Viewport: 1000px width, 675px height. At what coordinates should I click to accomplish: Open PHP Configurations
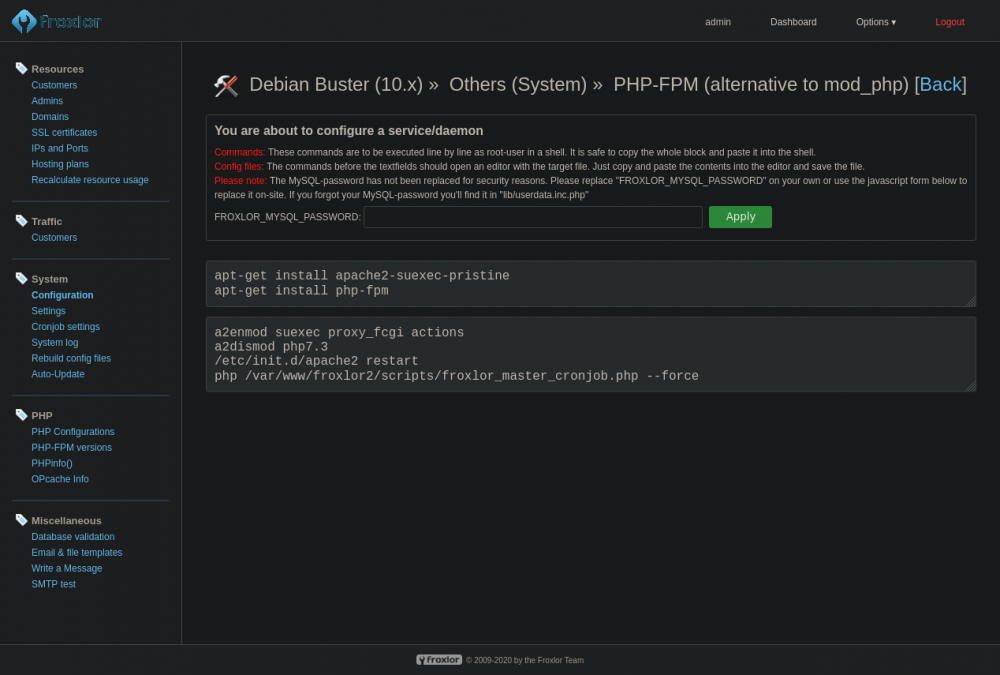pyautogui.click(x=73, y=431)
